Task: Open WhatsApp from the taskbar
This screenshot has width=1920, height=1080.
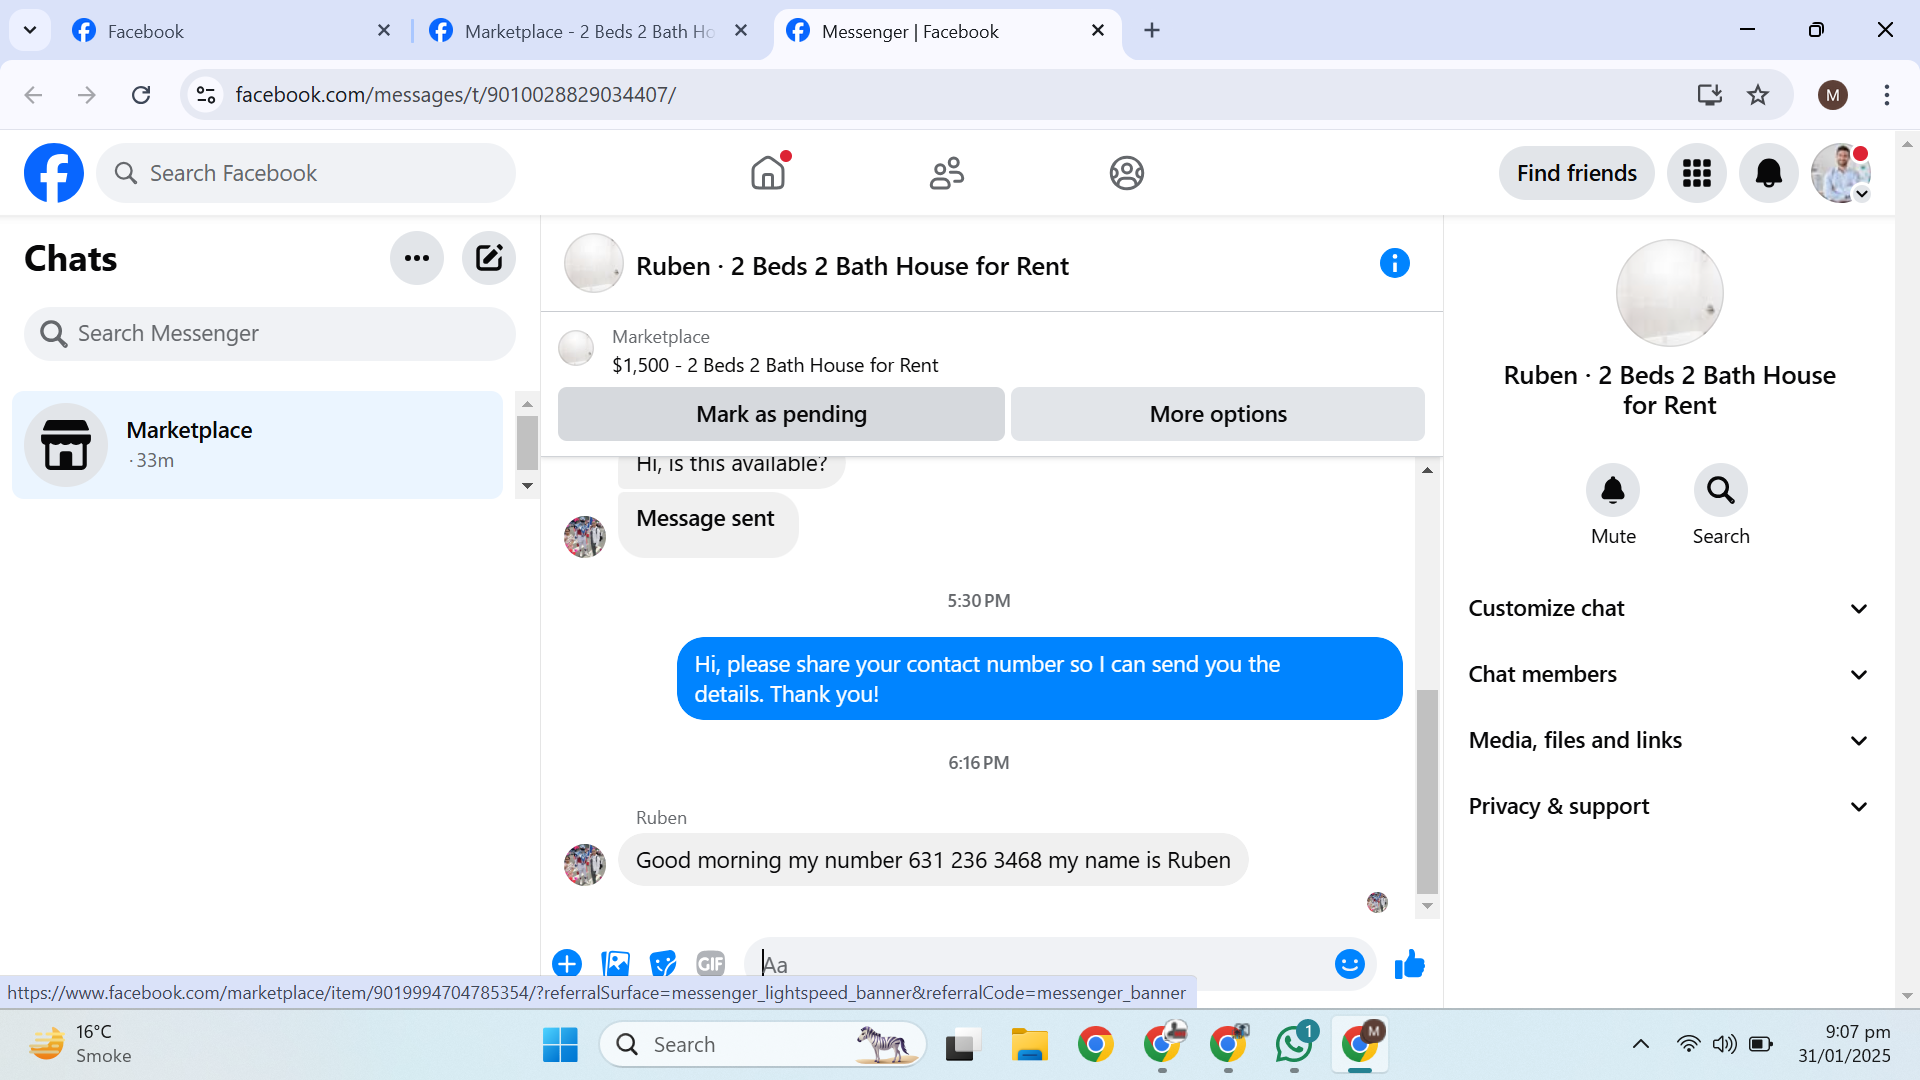Action: (1294, 1044)
